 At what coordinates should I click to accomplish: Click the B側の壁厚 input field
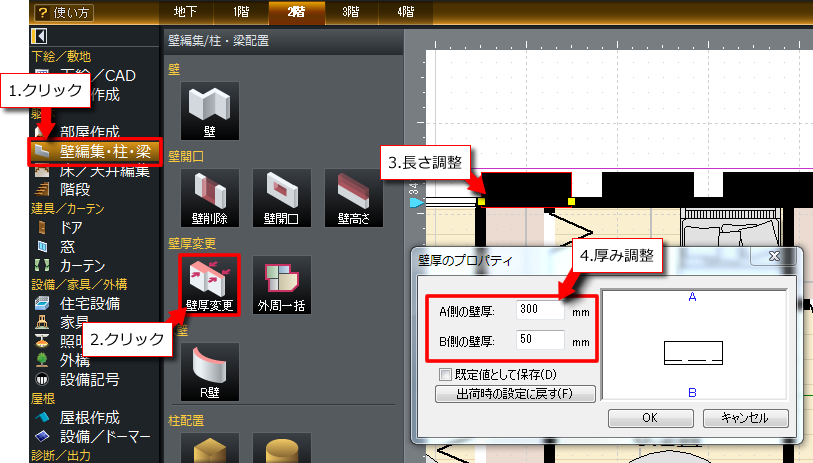[540, 340]
